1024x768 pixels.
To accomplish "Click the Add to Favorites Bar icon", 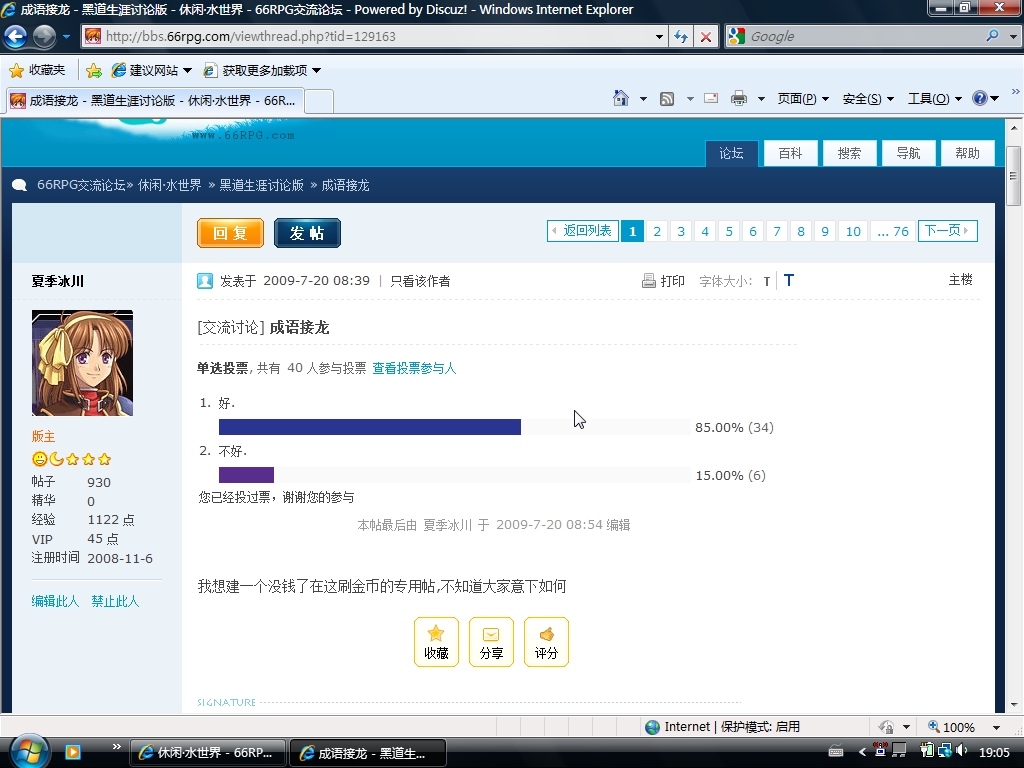I will (94, 70).
